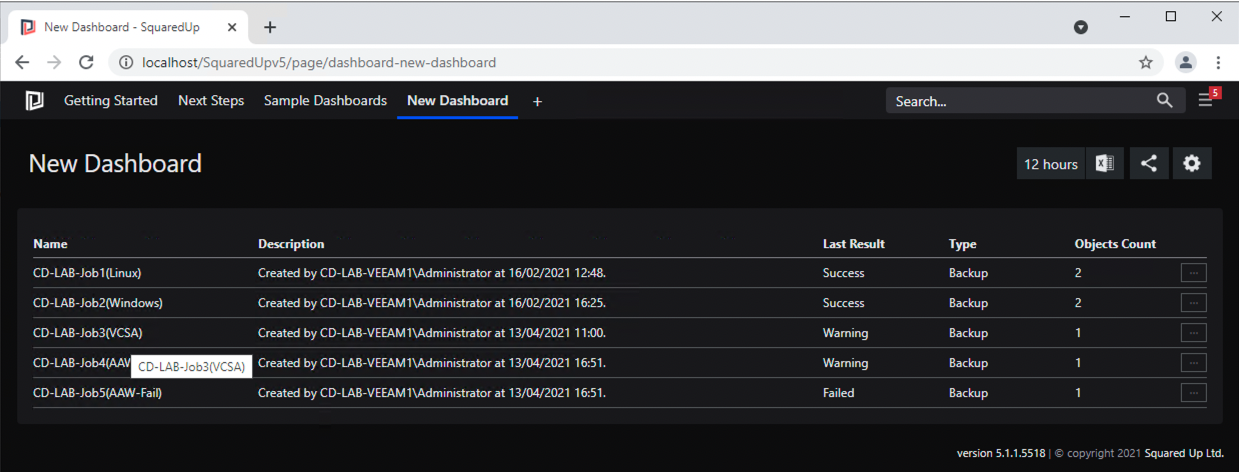Click the version 5.1.1.5518 footer text
Viewport: 1239px width, 472px height.
coord(1001,453)
